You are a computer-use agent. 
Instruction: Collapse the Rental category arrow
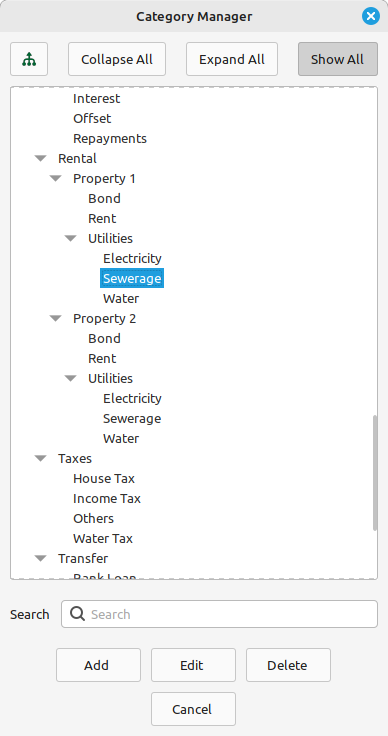[x=41, y=159]
